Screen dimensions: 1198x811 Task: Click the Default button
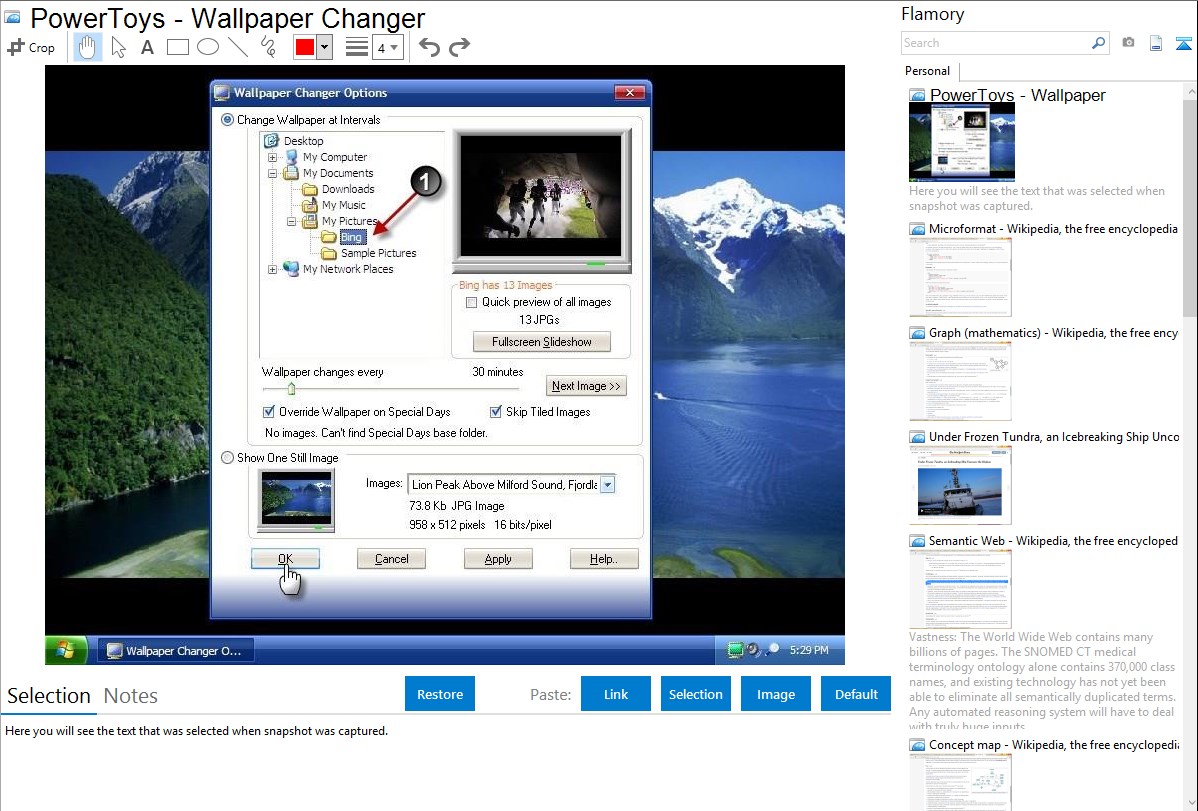[856, 694]
